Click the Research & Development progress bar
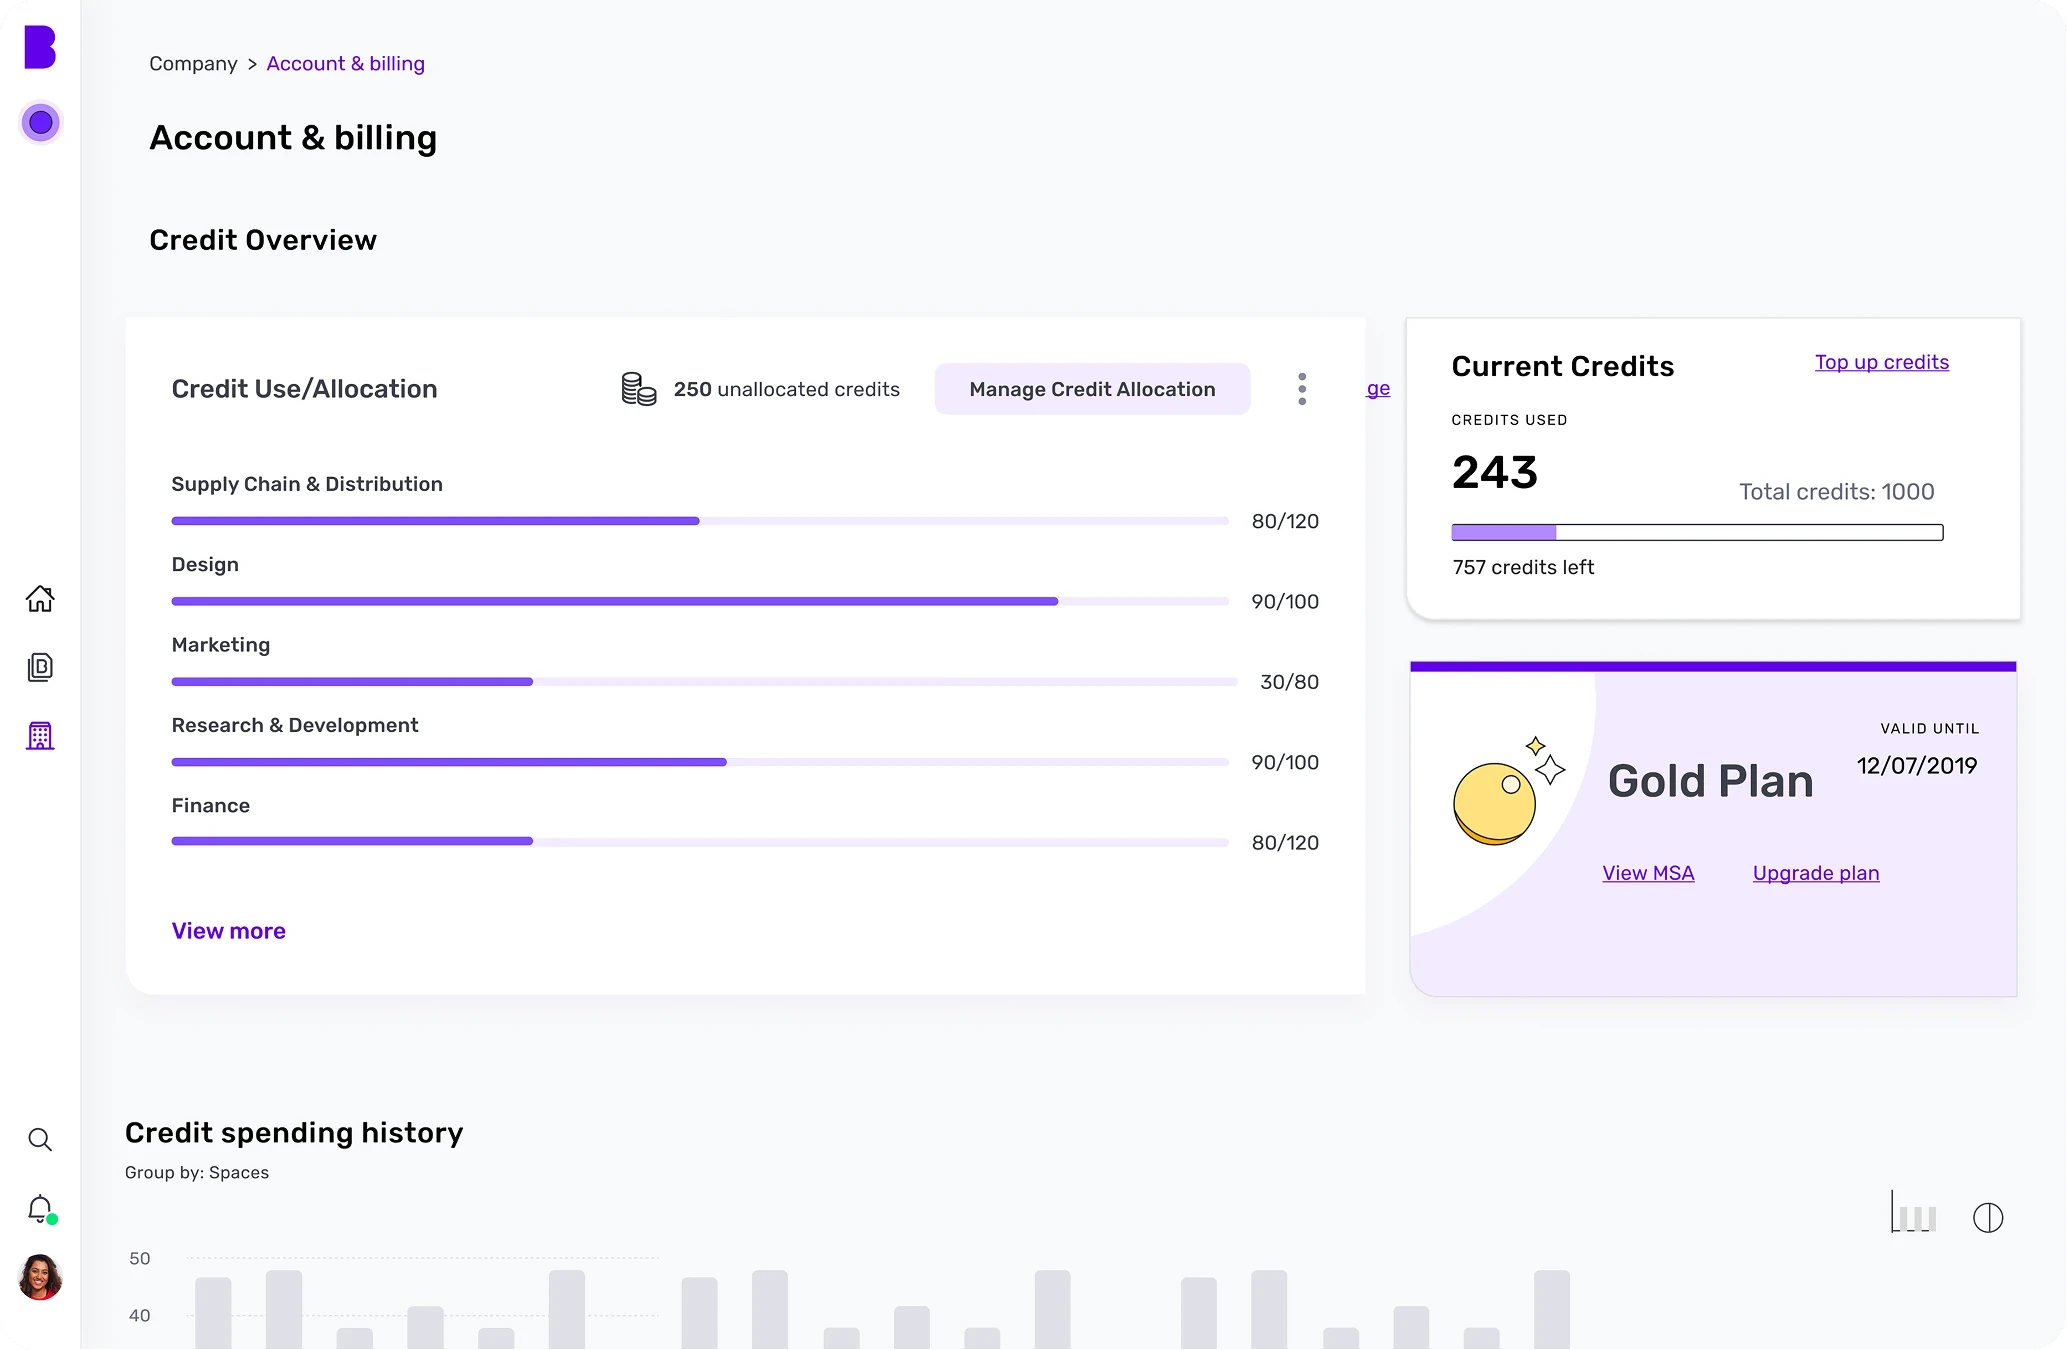The image size is (2067, 1350). pos(700,762)
